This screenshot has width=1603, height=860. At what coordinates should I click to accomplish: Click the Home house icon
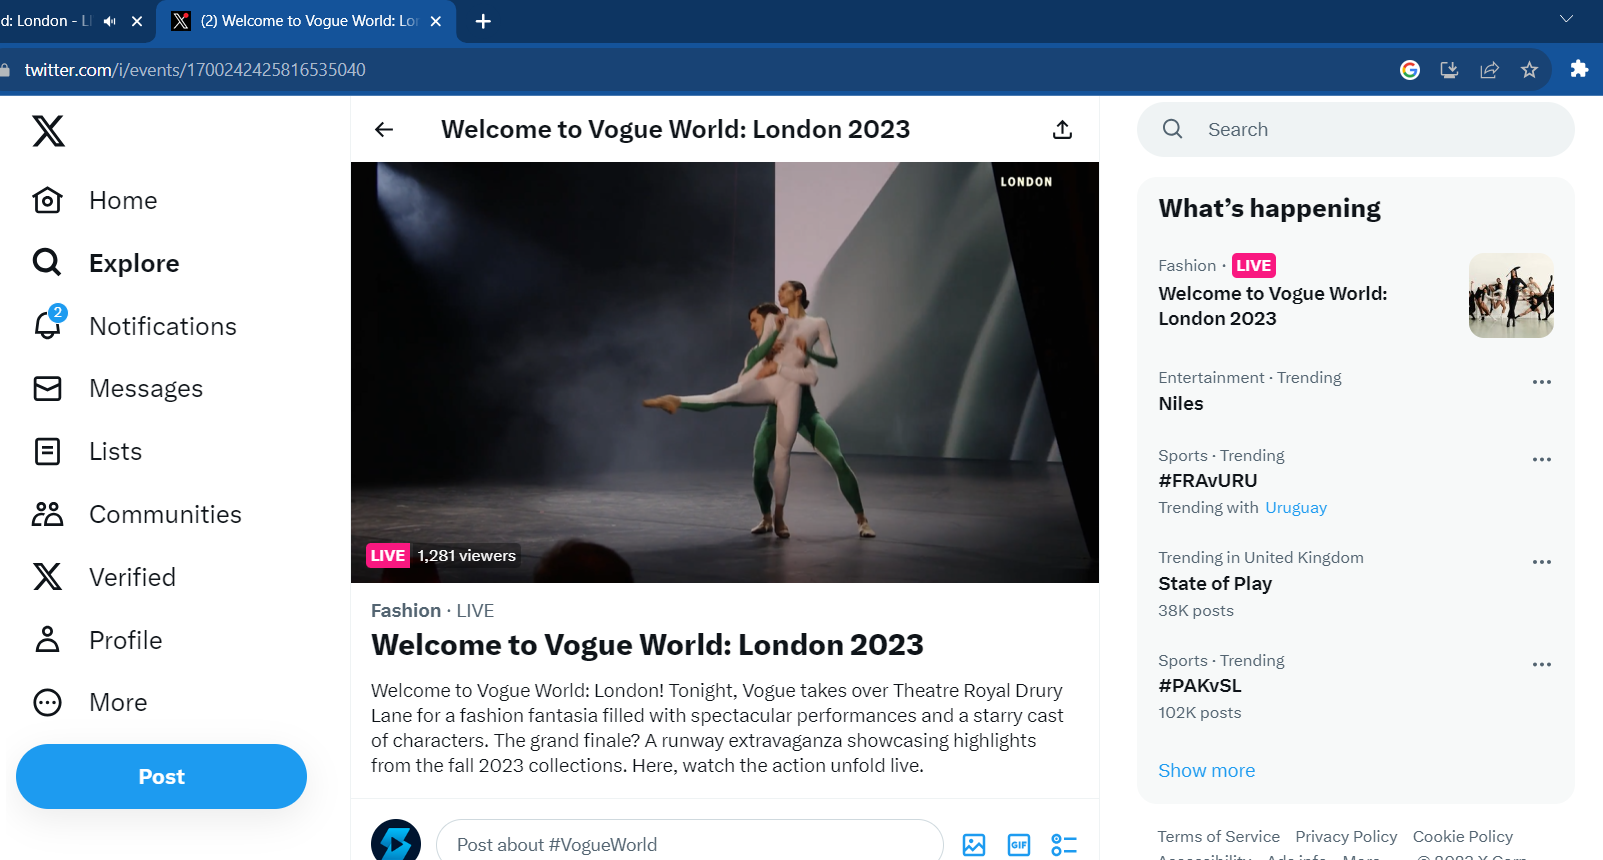pos(47,200)
